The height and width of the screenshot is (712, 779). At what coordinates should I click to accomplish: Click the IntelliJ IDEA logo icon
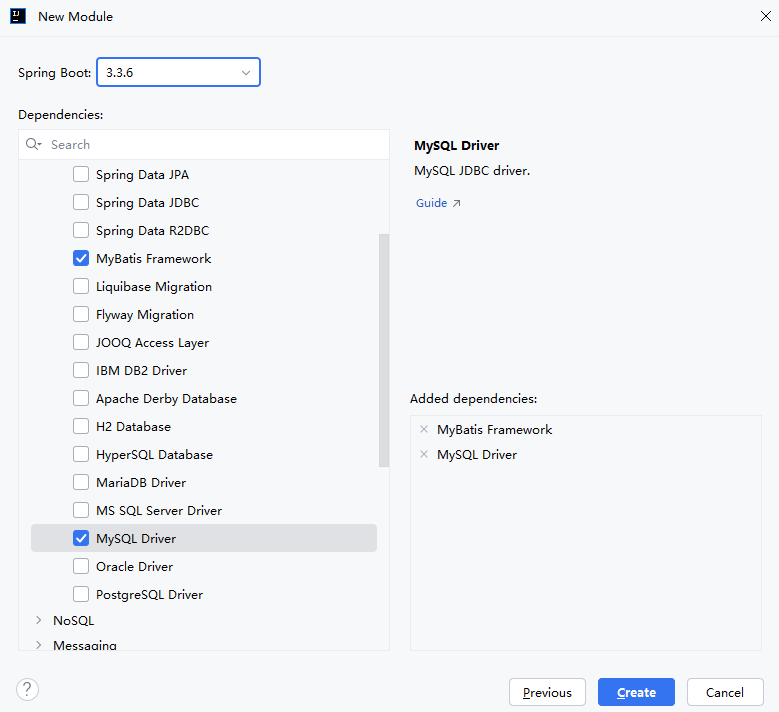(x=18, y=16)
